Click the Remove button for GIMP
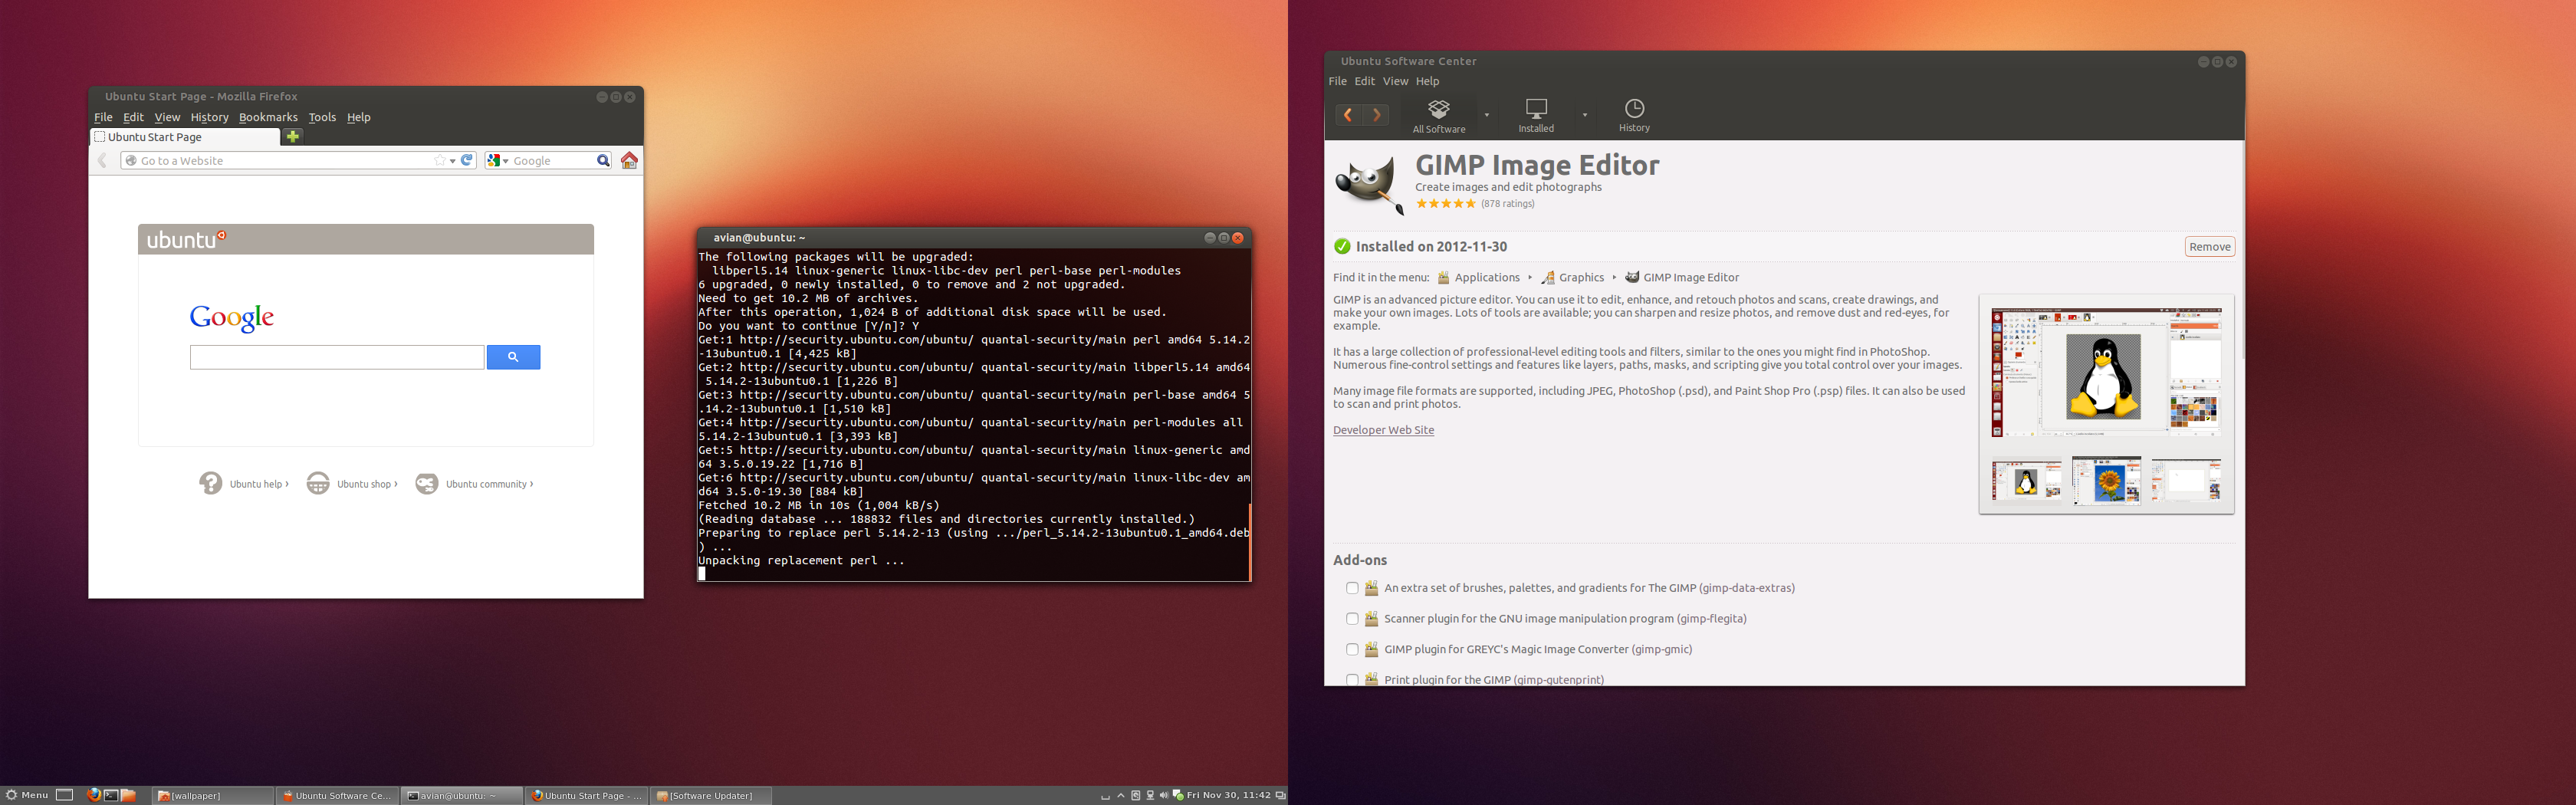The image size is (2576, 805). pyautogui.click(x=2209, y=247)
